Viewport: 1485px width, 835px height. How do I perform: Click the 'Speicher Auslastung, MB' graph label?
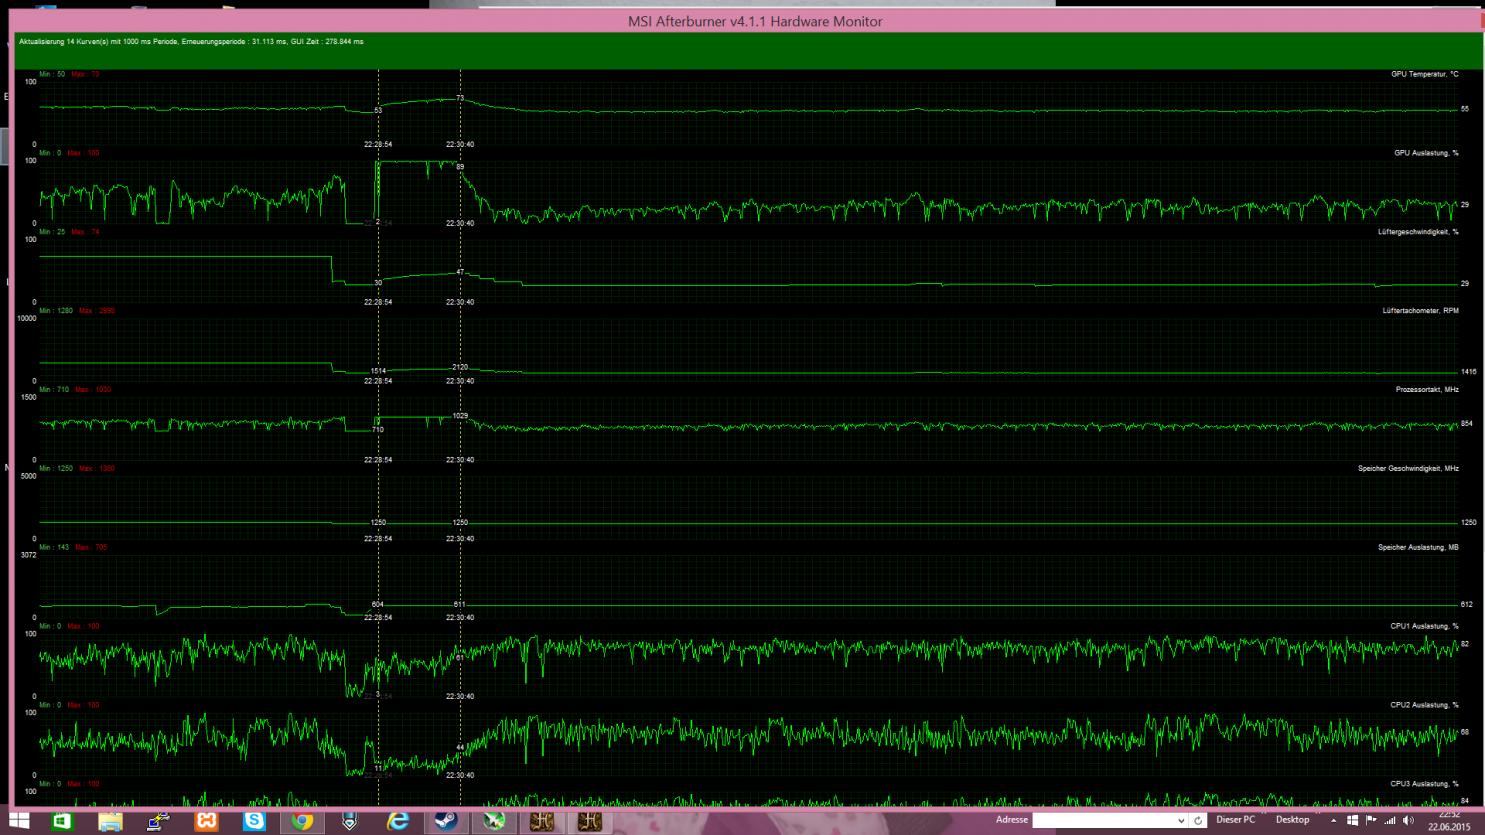pyautogui.click(x=1418, y=548)
